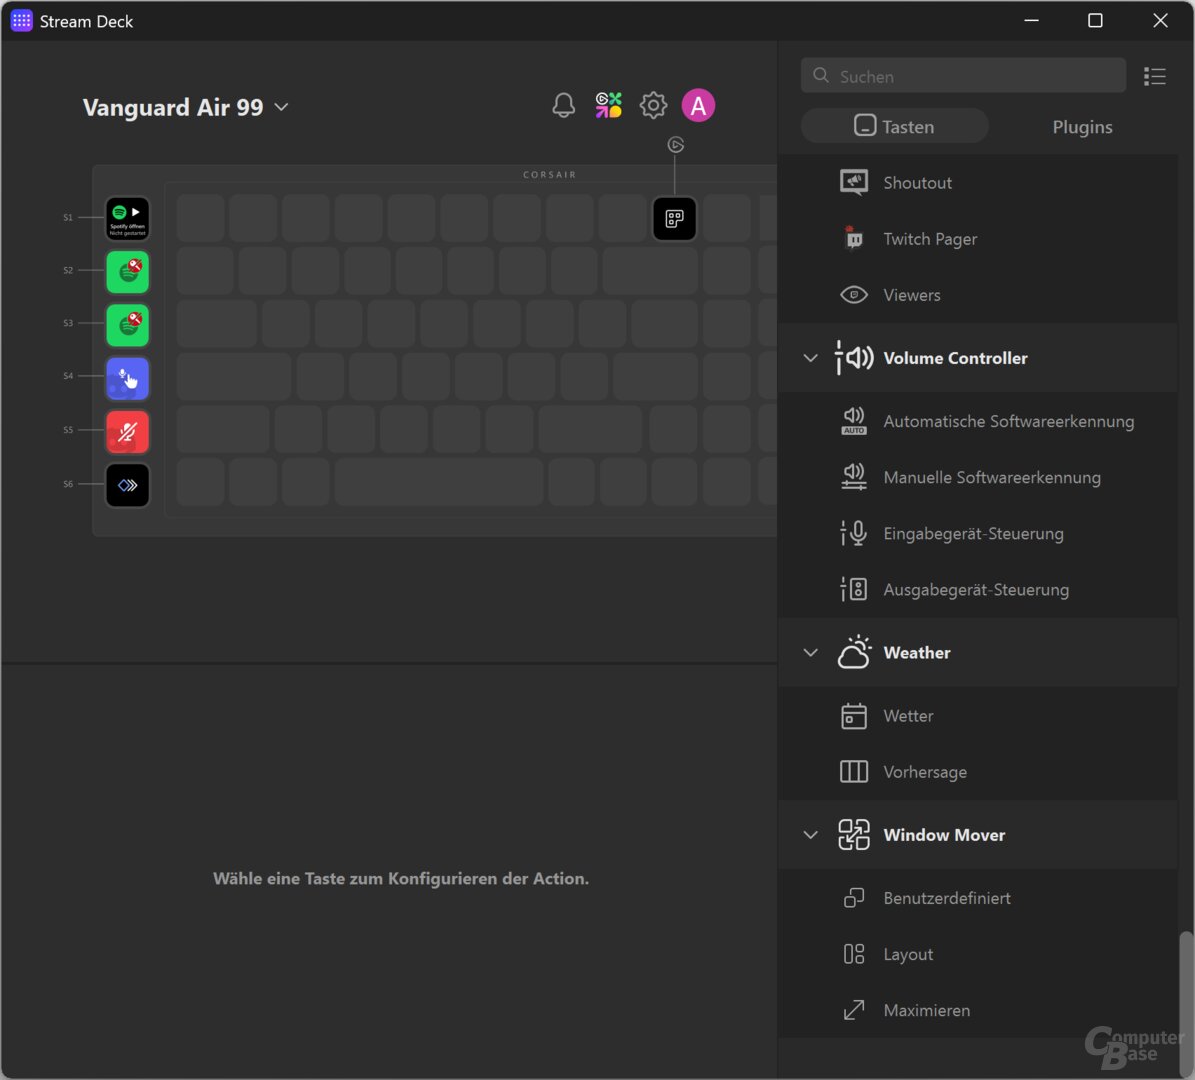Collapse the Volume Controller category
1195x1080 pixels.
click(x=811, y=358)
